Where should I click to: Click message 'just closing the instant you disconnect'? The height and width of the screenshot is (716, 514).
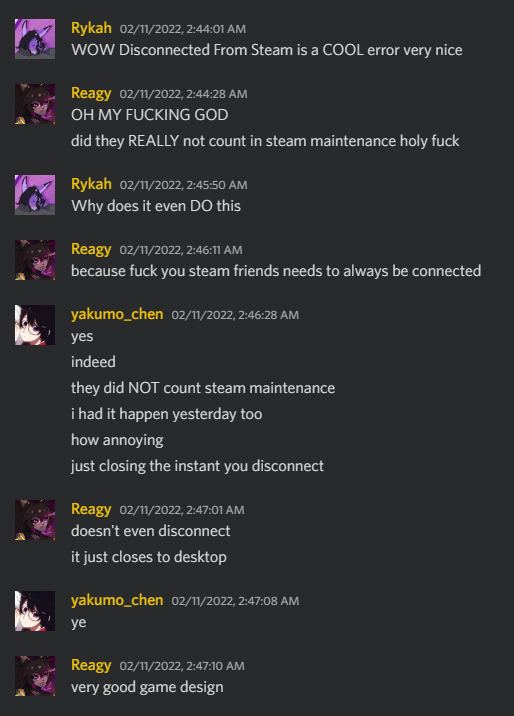pos(197,466)
